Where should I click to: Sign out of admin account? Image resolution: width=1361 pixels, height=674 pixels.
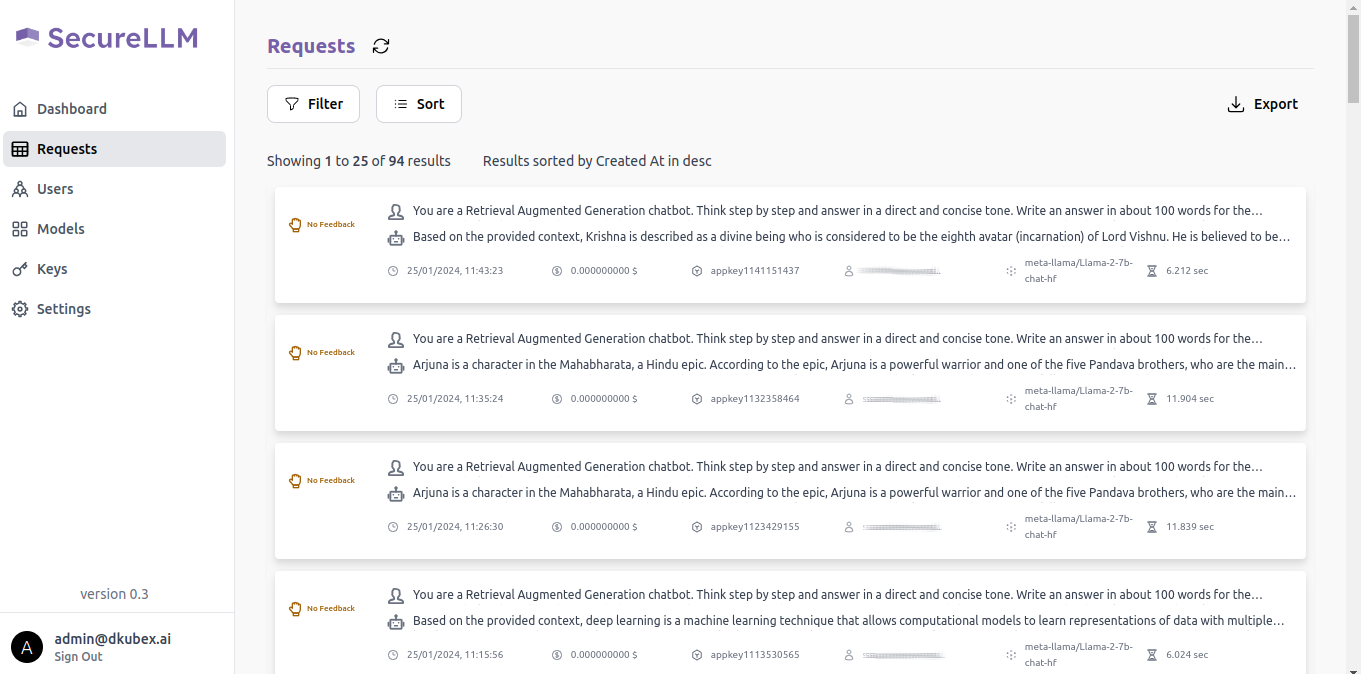pyautogui.click(x=78, y=657)
